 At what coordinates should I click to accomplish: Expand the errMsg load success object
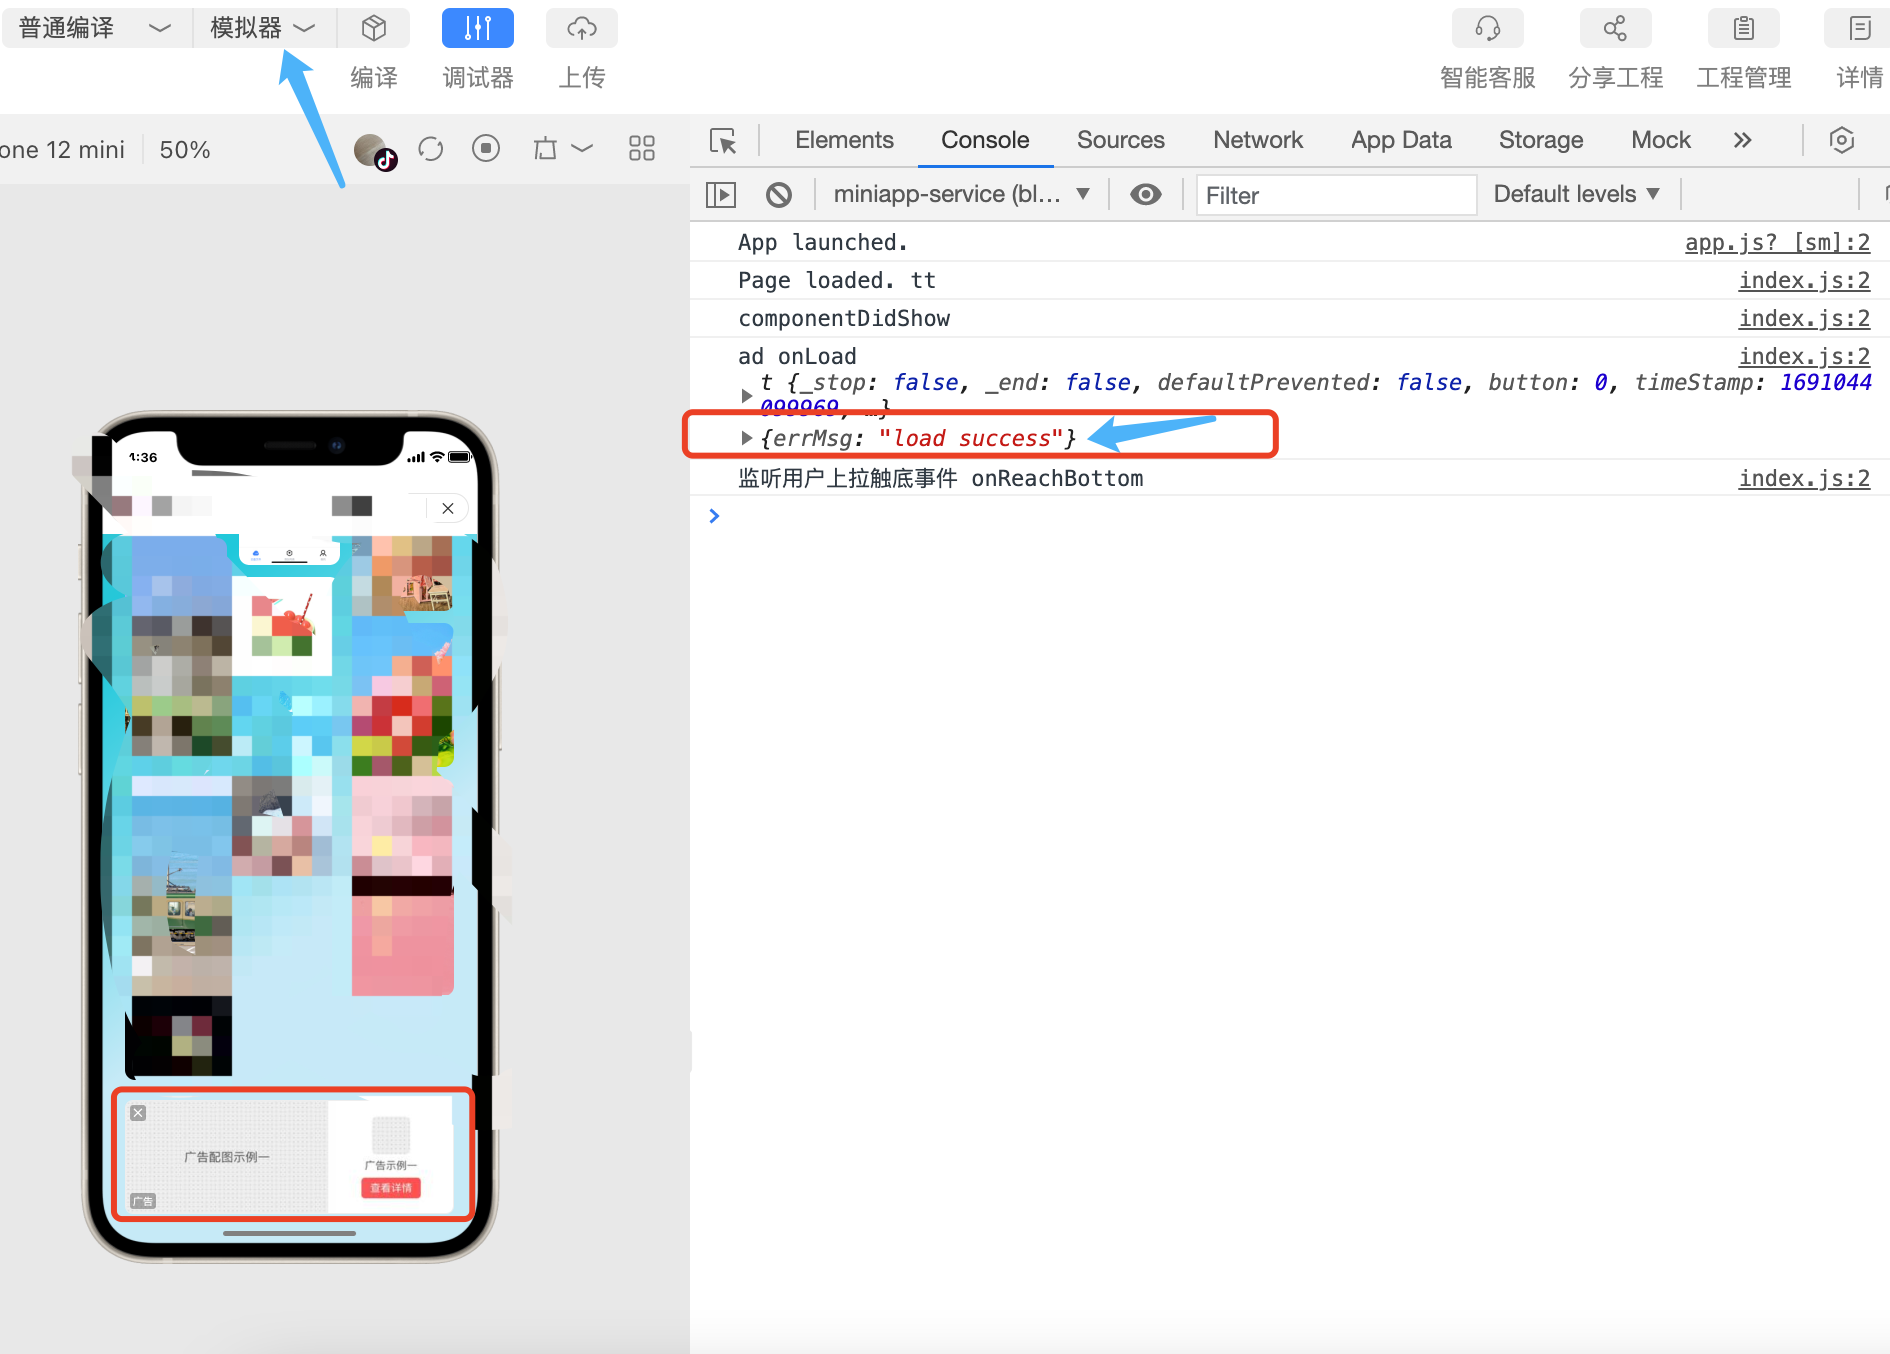click(x=746, y=438)
